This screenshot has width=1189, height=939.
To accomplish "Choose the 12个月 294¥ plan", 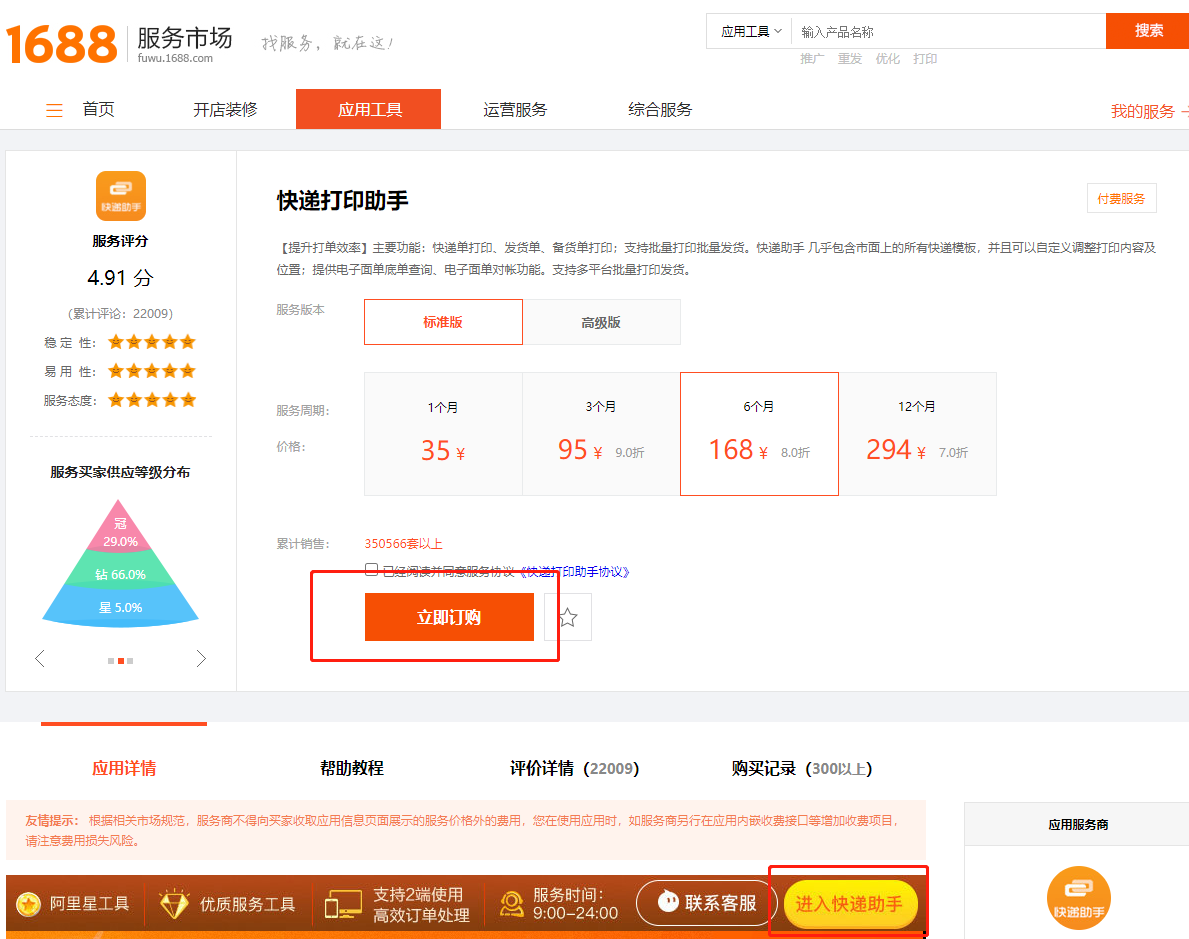I will tap(918, 434).
